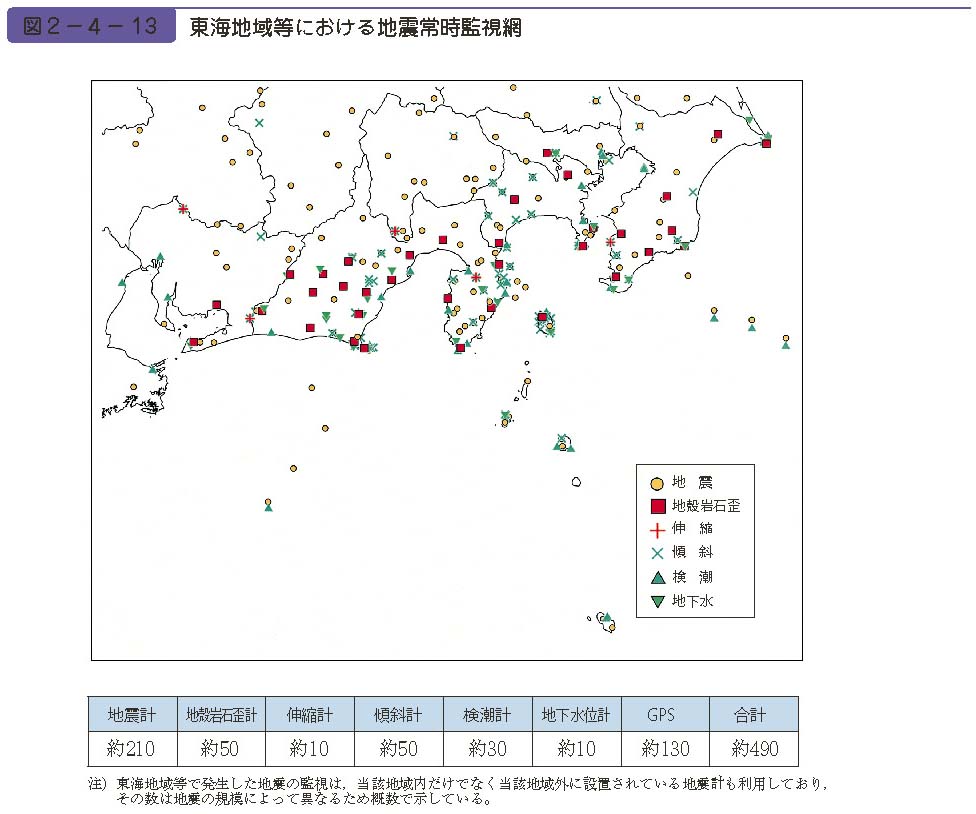
Task: Click the 約50 cell under 傾斜計
Action: (398, 748)
